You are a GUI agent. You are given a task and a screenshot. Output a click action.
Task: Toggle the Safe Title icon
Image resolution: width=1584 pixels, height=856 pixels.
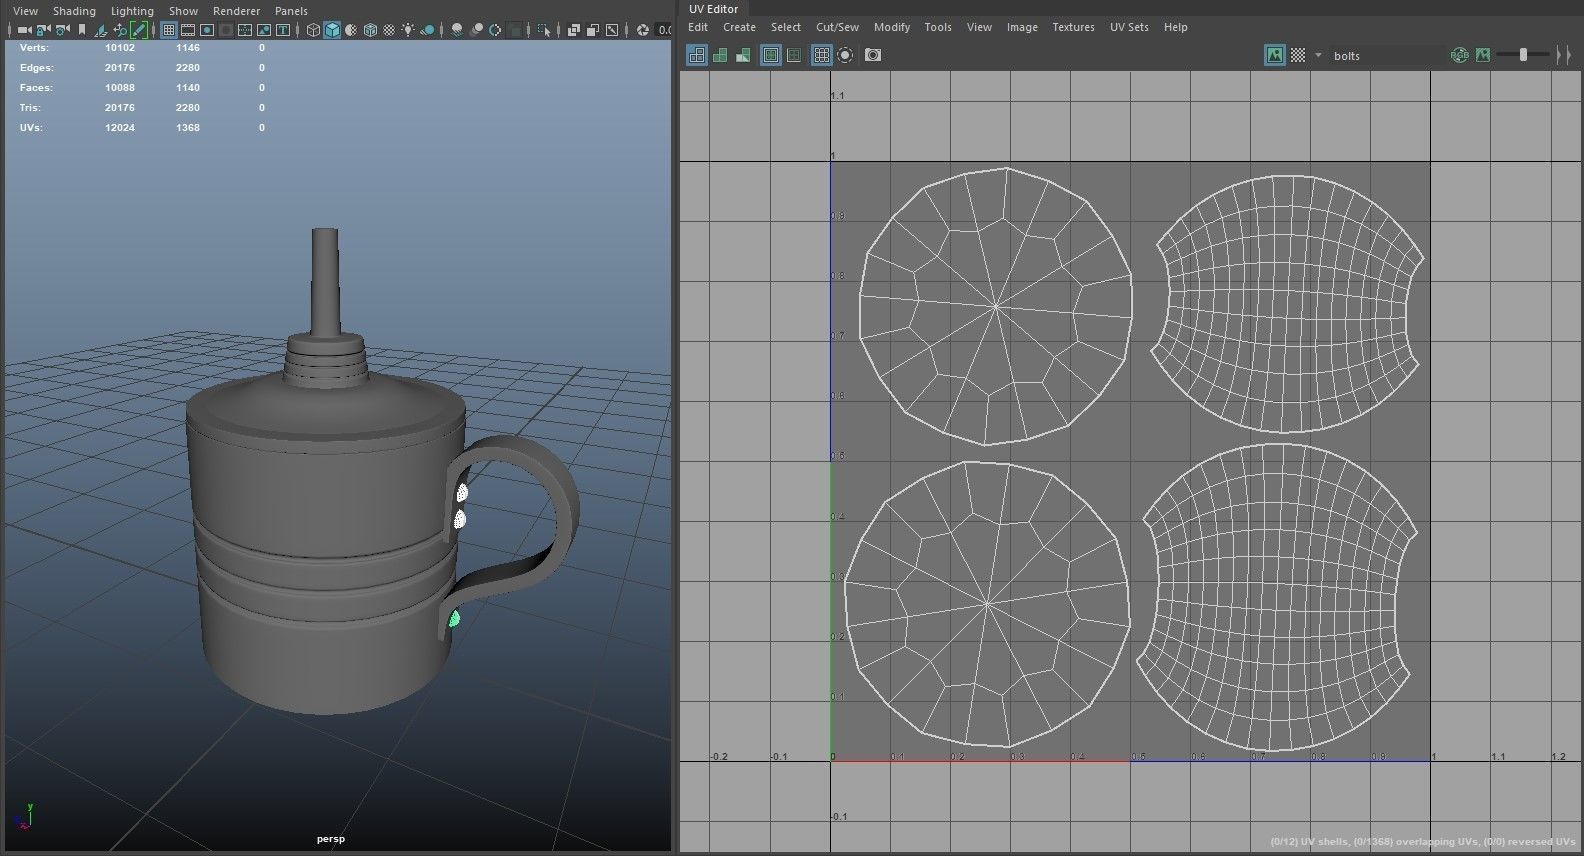[283, 30]
